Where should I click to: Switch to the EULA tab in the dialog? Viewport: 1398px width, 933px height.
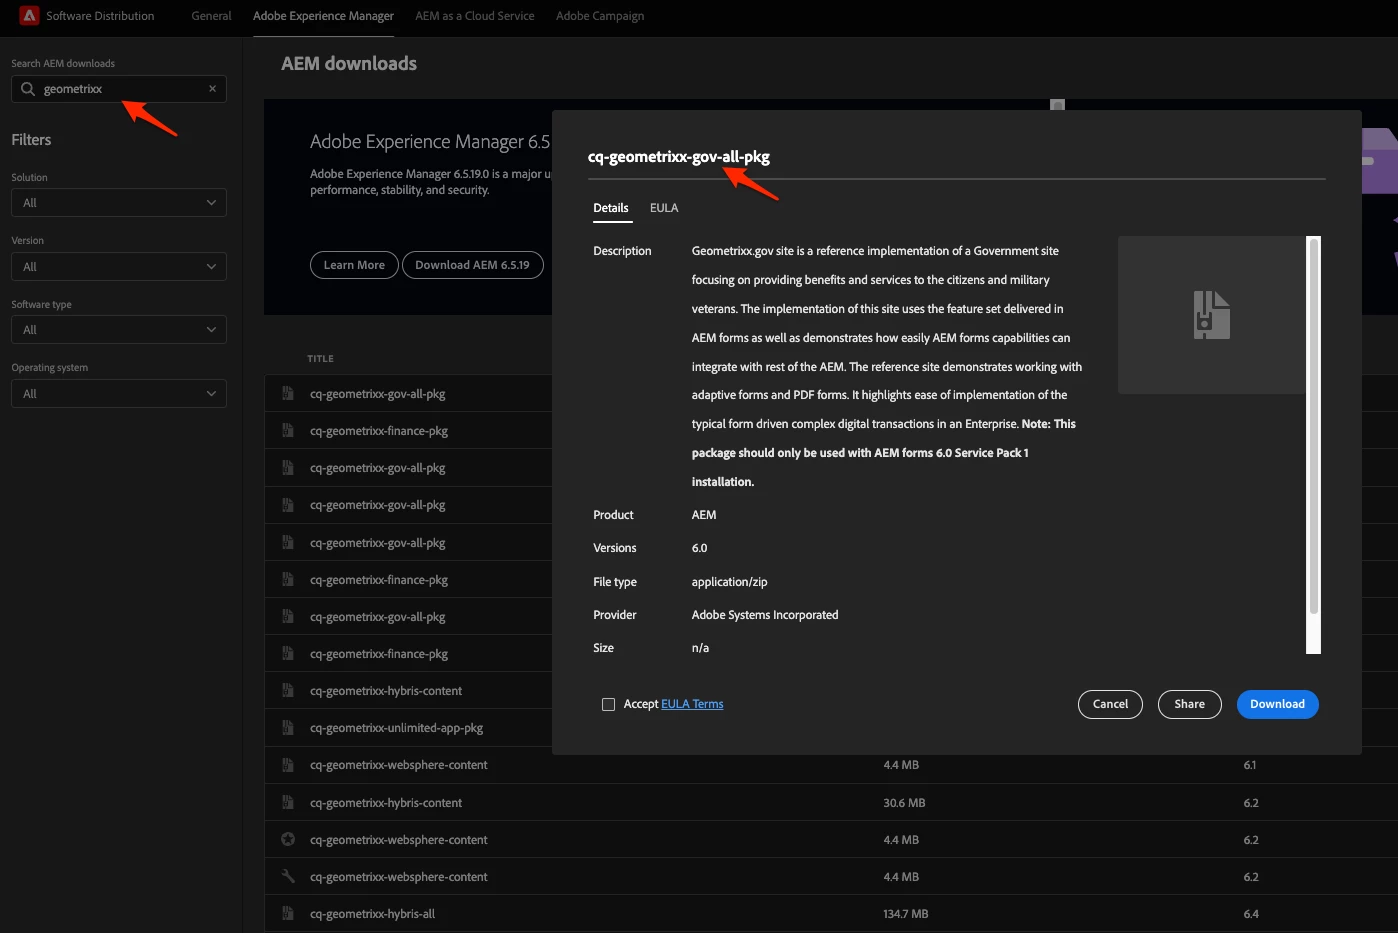pos(664,208)
